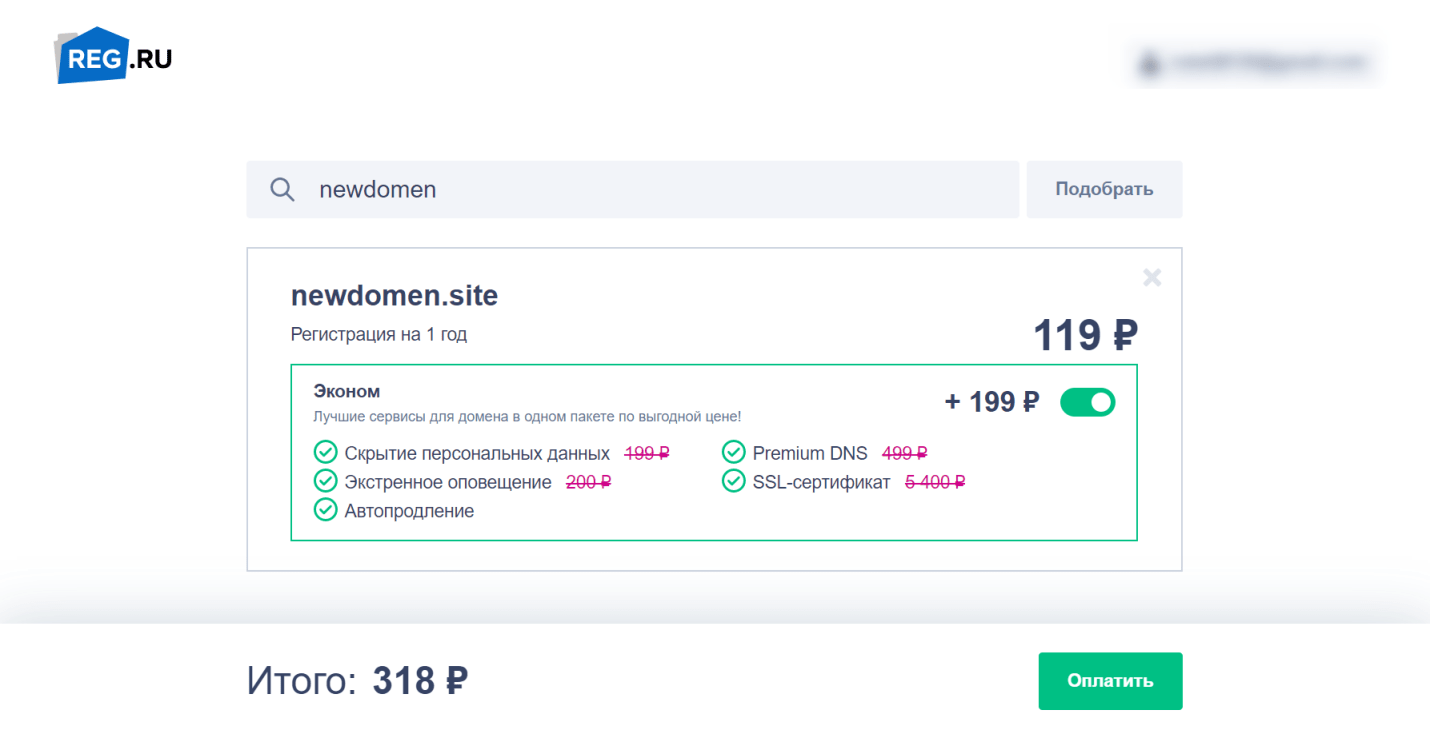Click the Скрытие персональных данных label
The width and height of the screenshot is (1430, 734).
tap(477, 453)
